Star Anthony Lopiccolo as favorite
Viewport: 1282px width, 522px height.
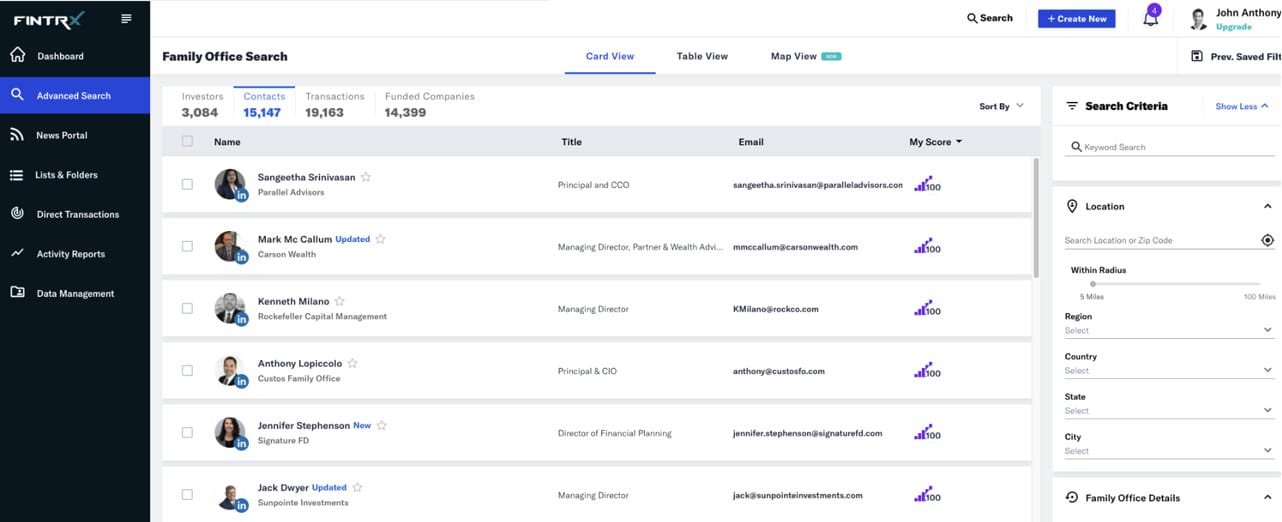click(352, 363)
